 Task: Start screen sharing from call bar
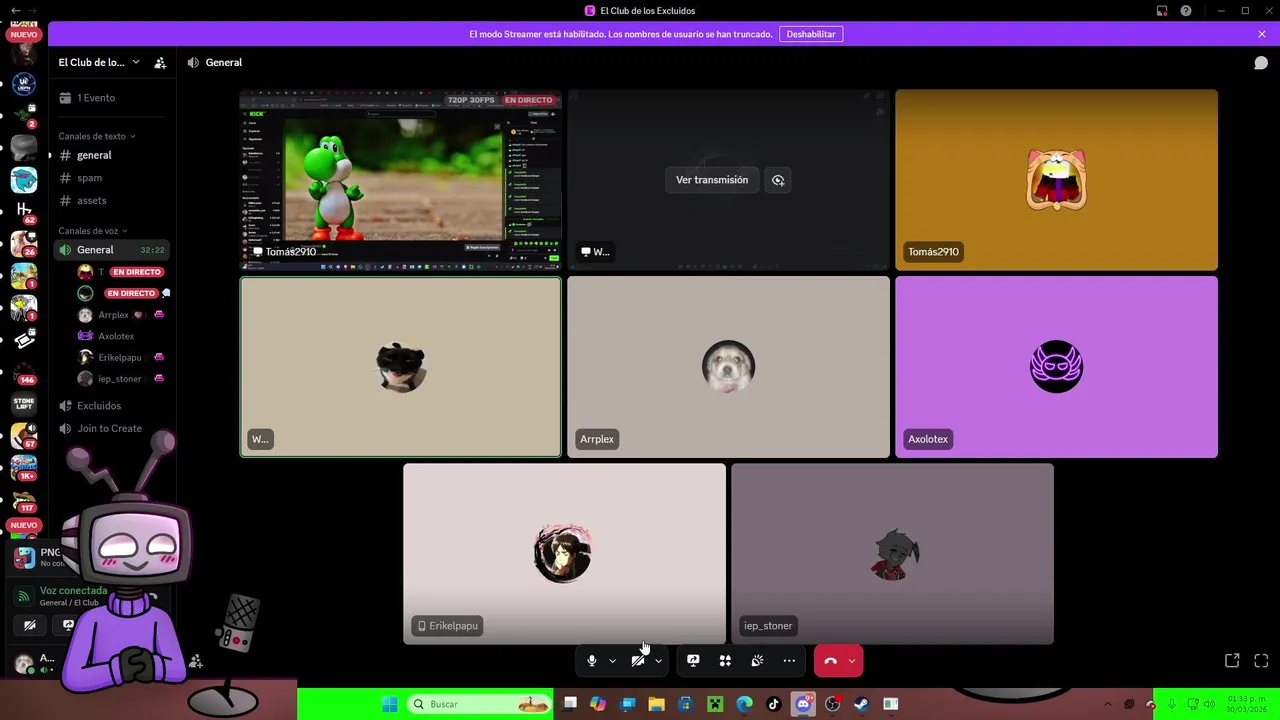(693, 661)
